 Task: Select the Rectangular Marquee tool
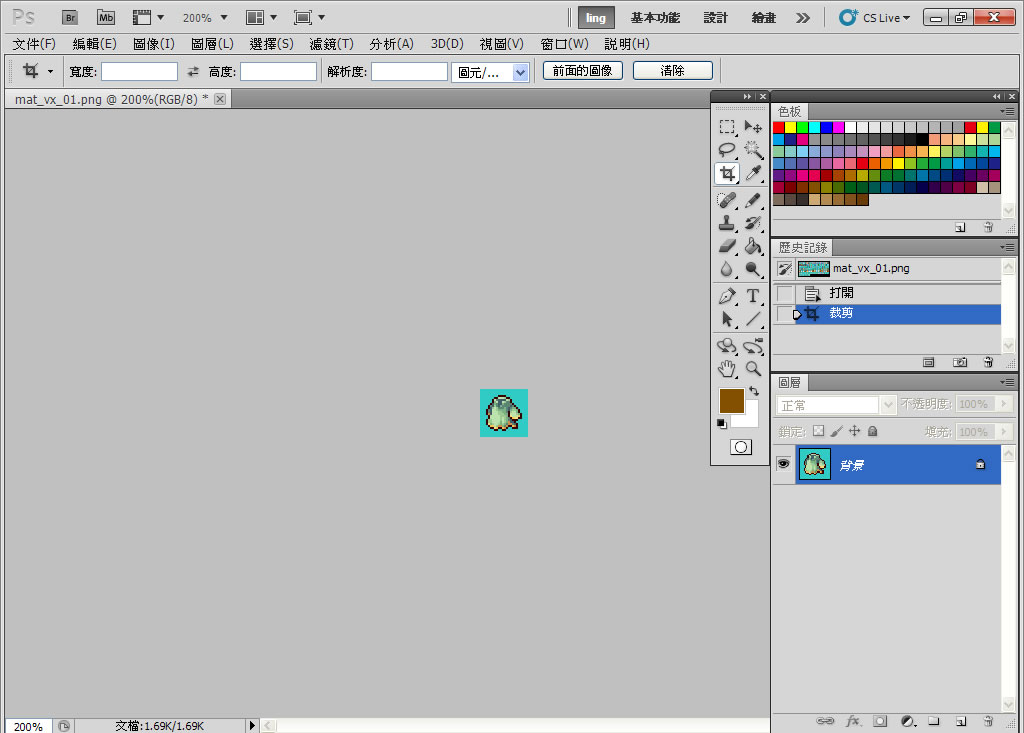[726, 126]
